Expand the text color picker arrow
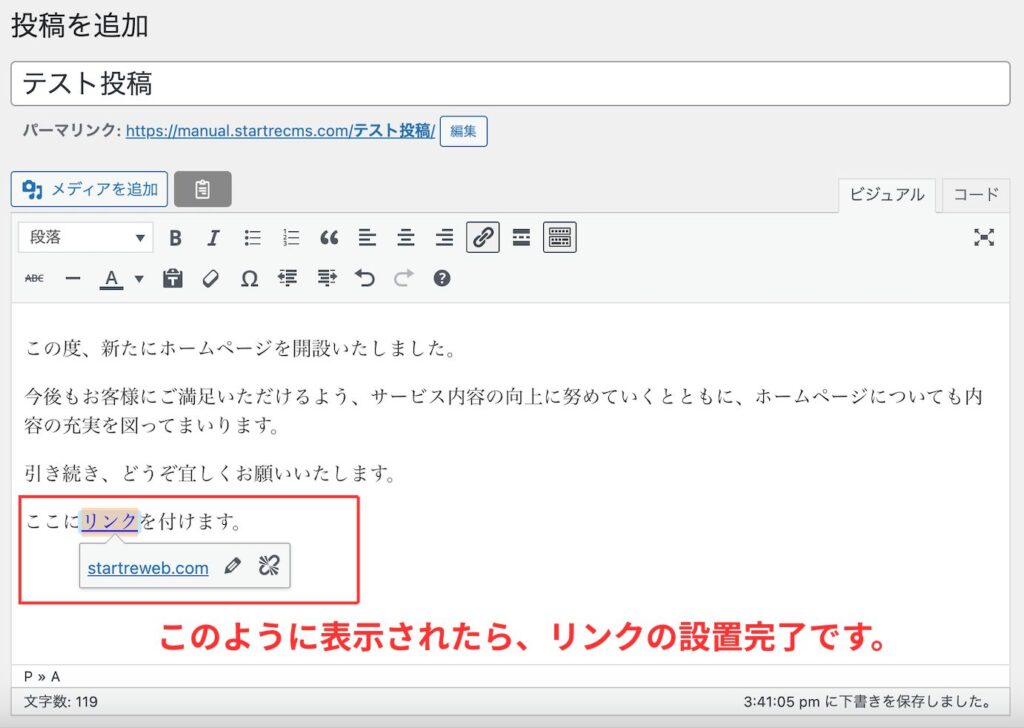 tap(139, 279)
